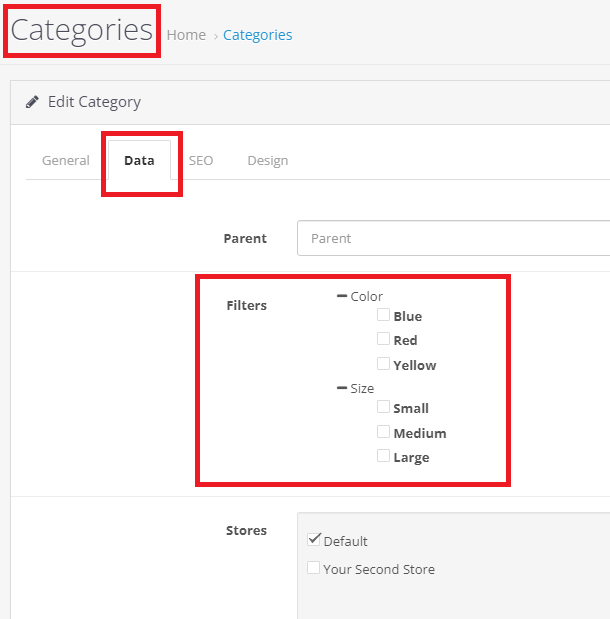This screenshot has height=619, width=610.
Task: Check the Blue color filter
Action: tap(383, 315)
